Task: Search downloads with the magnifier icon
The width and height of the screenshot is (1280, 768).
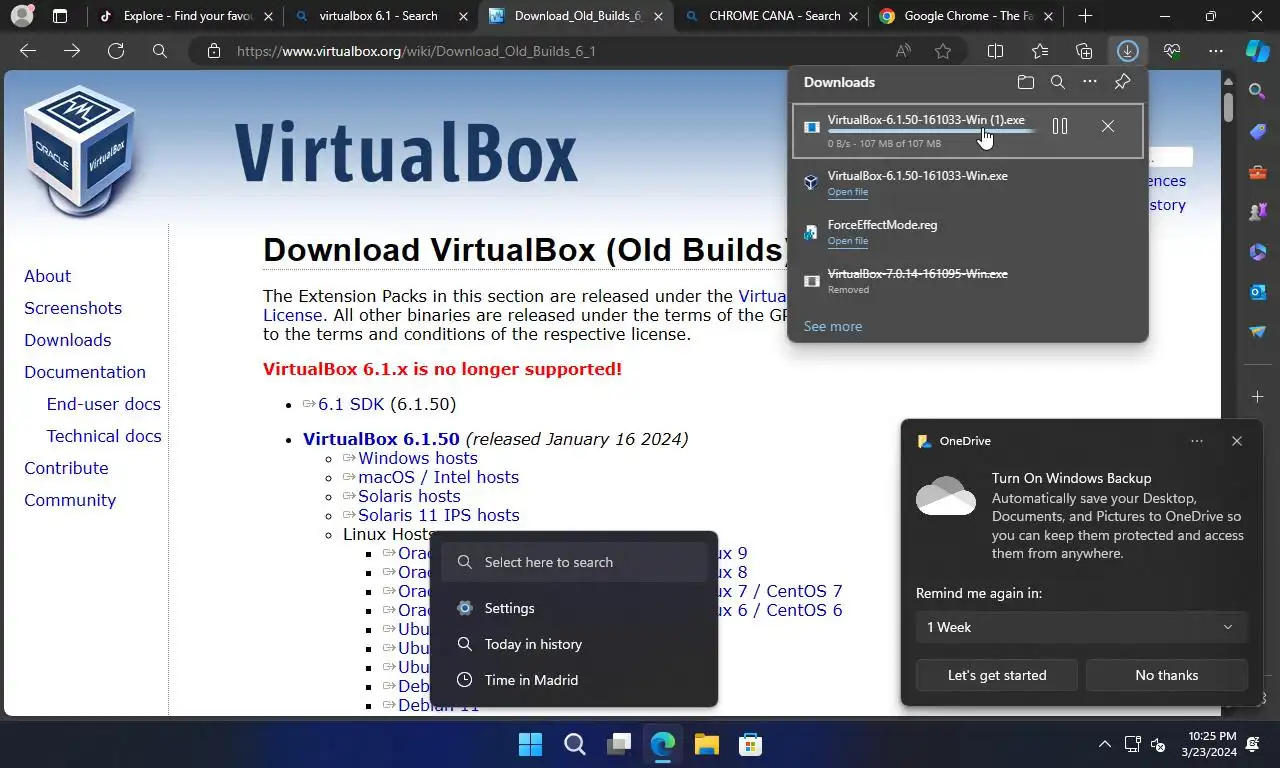Action: (1057, 82)
